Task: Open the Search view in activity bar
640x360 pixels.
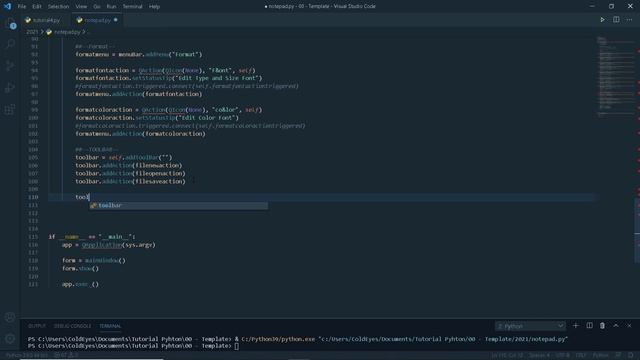Action: click(x=10, y=44)
